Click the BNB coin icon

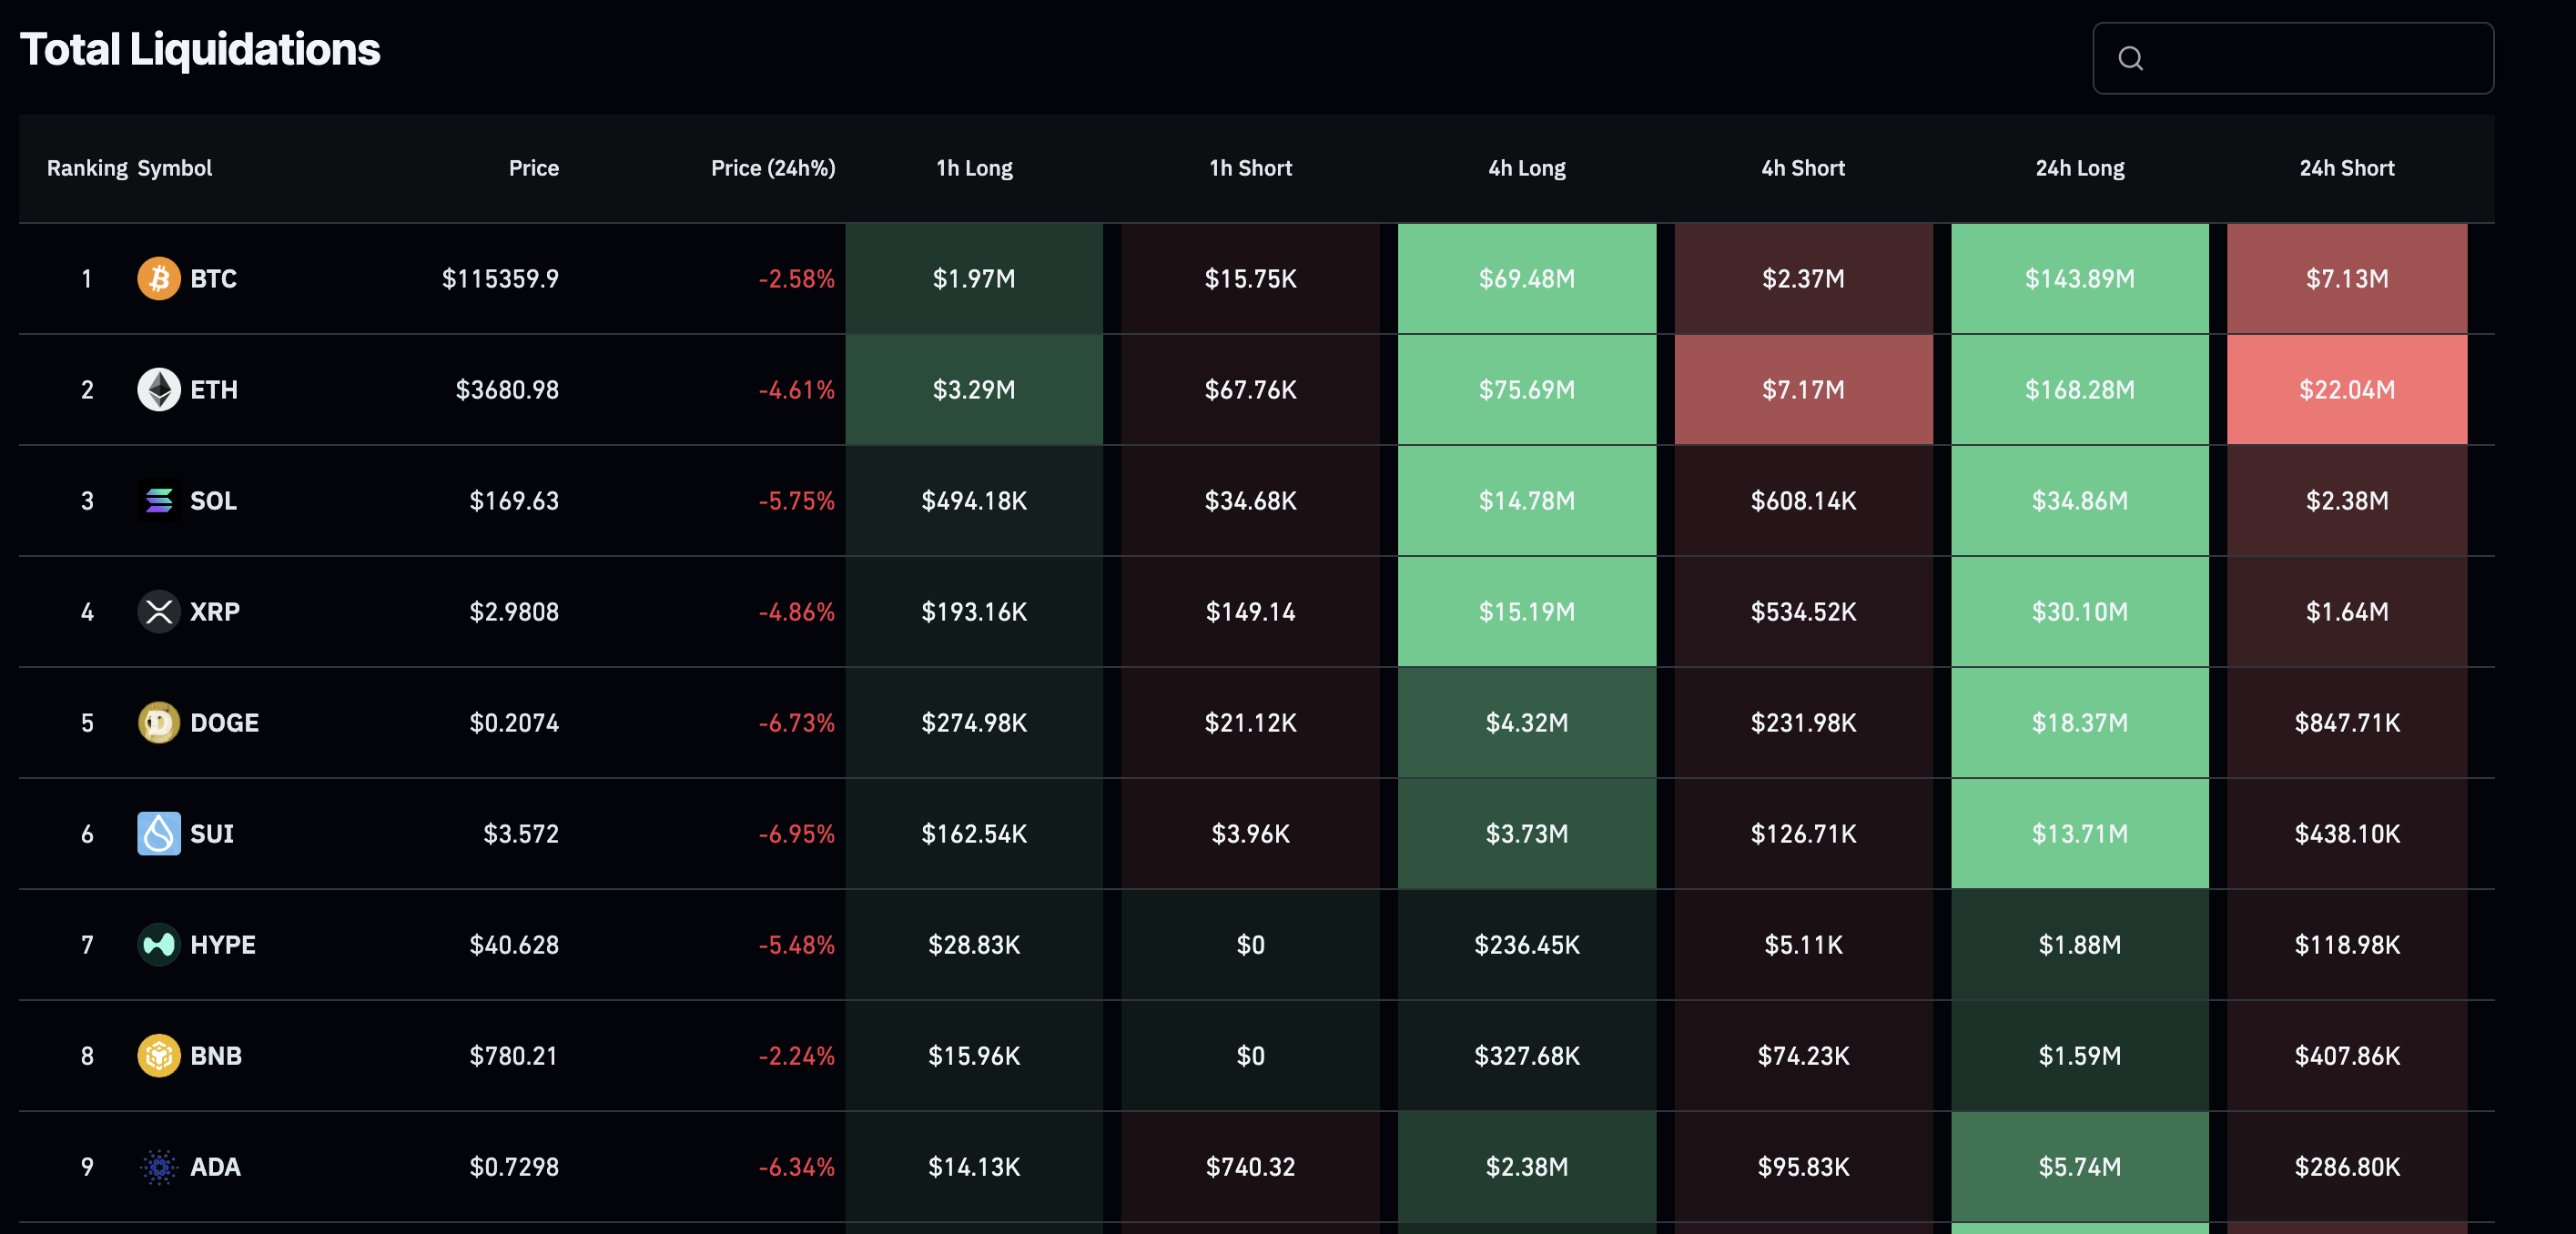(x=158, y=1055)
